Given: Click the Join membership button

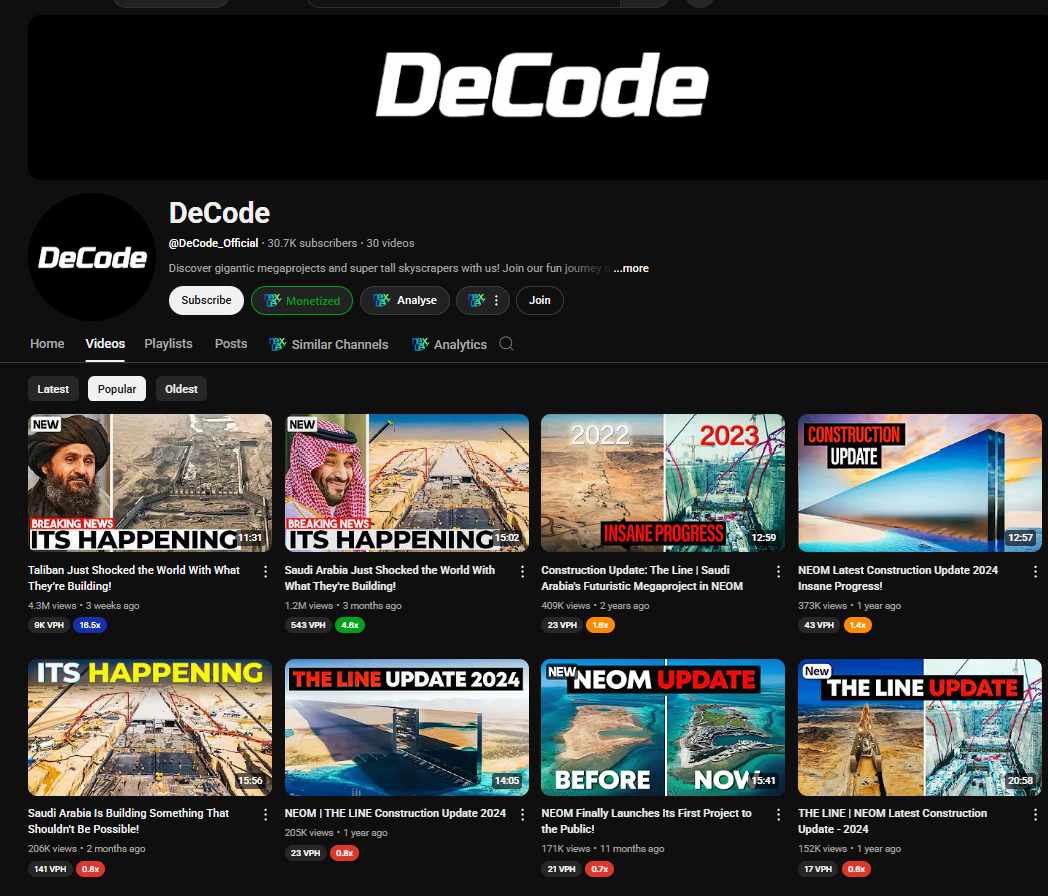Looking at the screenshot, I should coord(539,300).
